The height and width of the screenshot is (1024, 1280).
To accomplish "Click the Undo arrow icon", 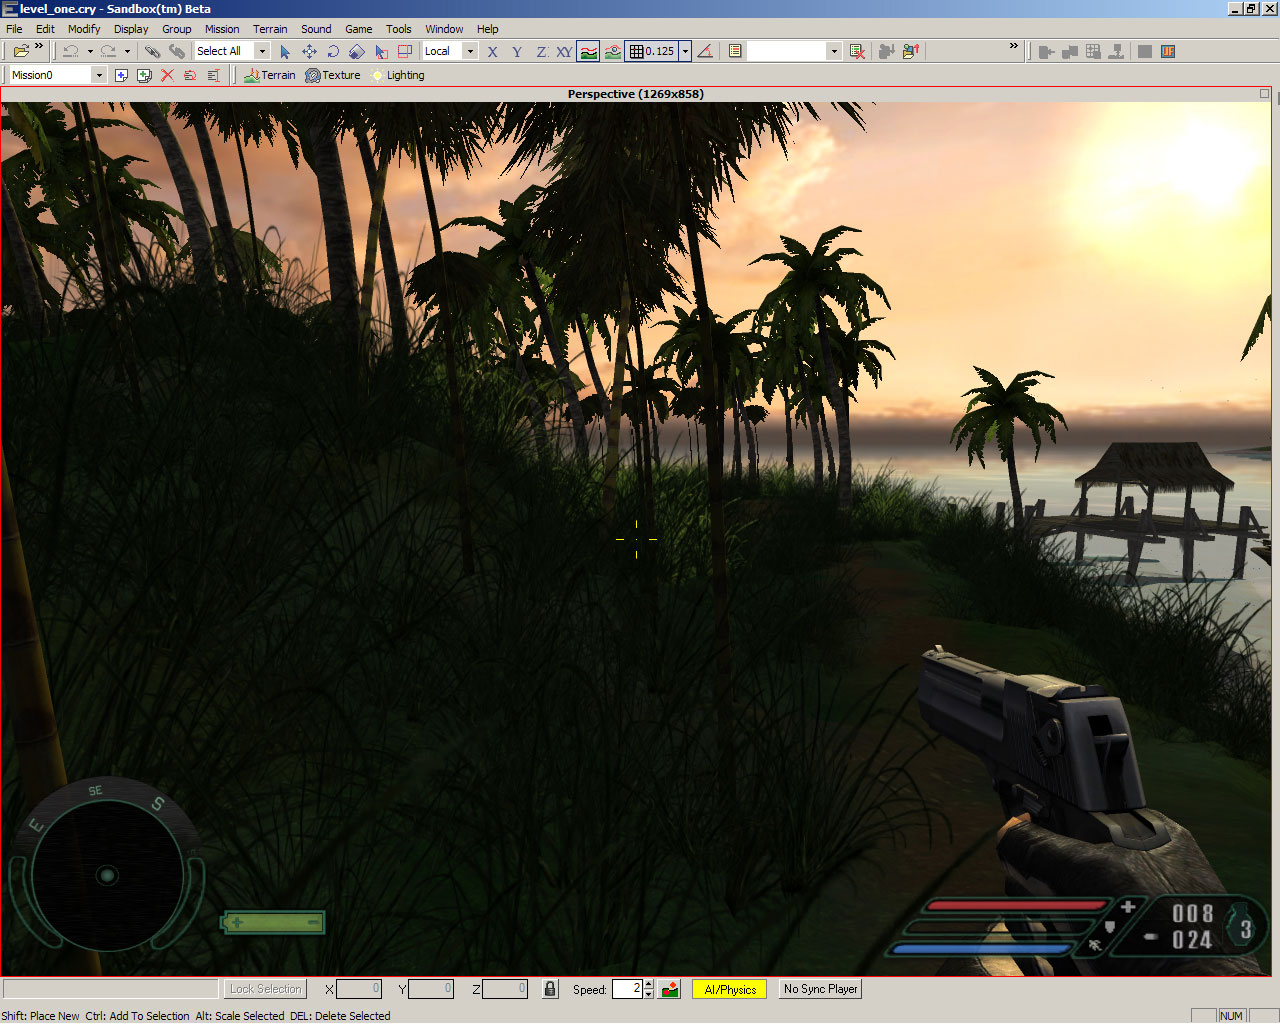I will tap(70, 51).
